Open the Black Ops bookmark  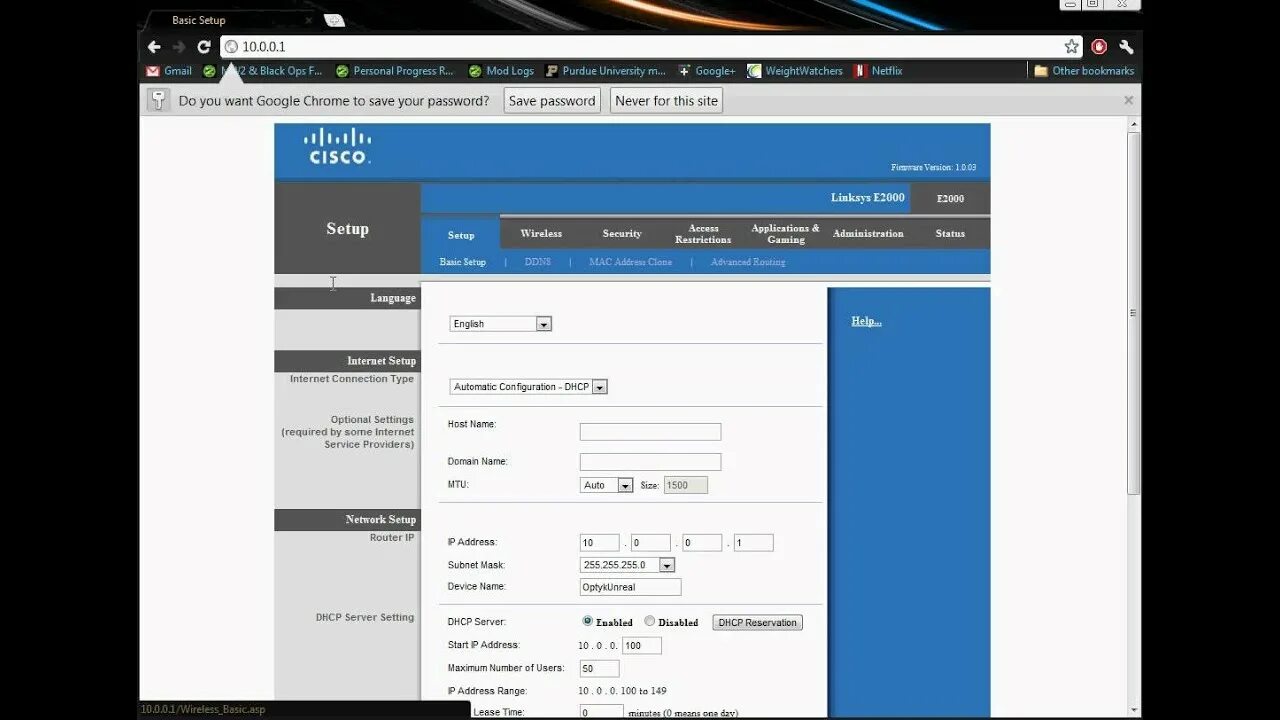click(x=263, y=71)
